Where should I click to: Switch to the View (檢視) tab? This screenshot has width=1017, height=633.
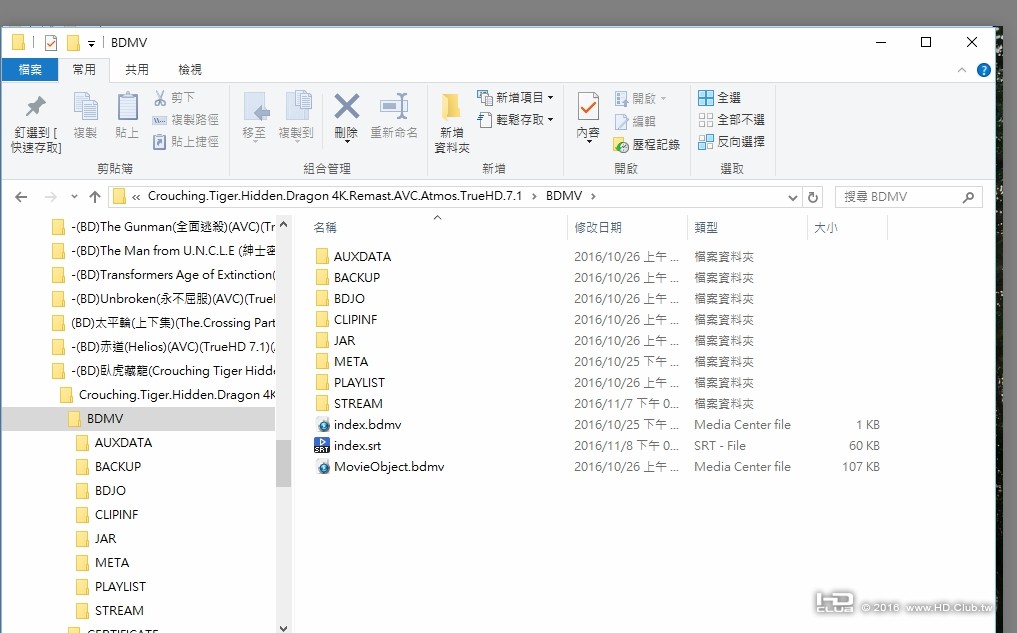tap(190, 69)
